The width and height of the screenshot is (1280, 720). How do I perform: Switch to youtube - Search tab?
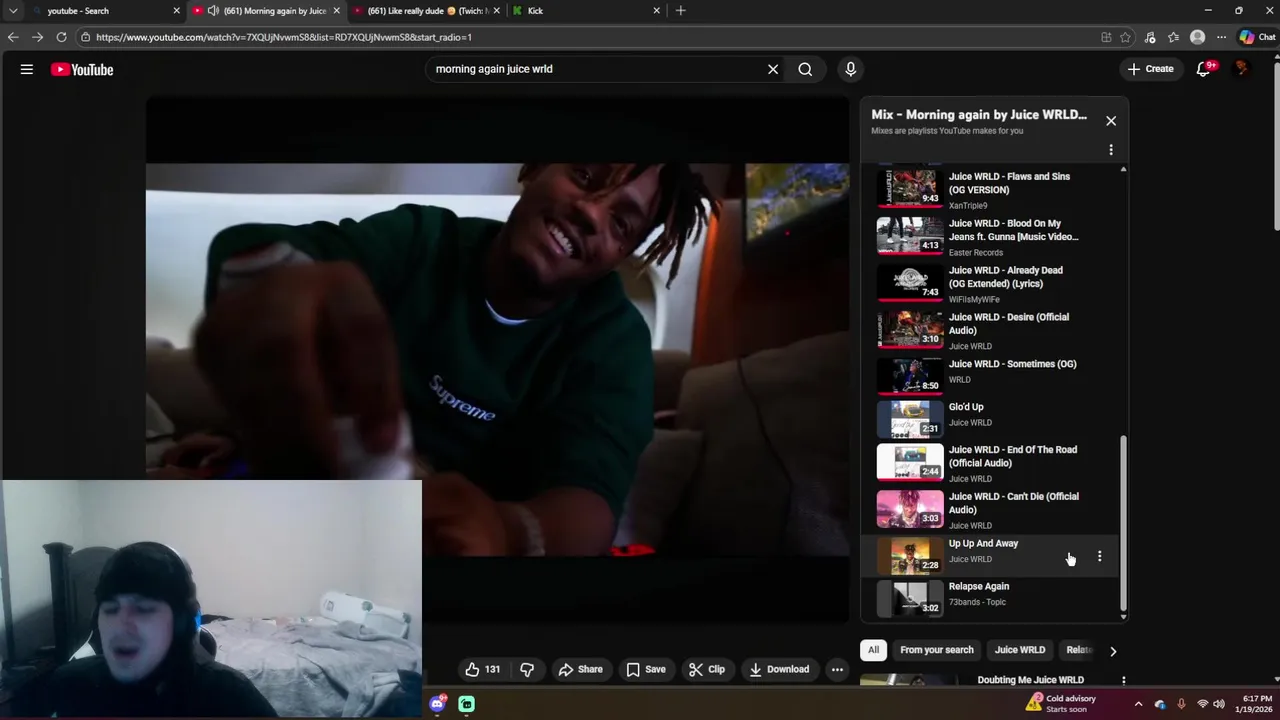click(105, 10)
